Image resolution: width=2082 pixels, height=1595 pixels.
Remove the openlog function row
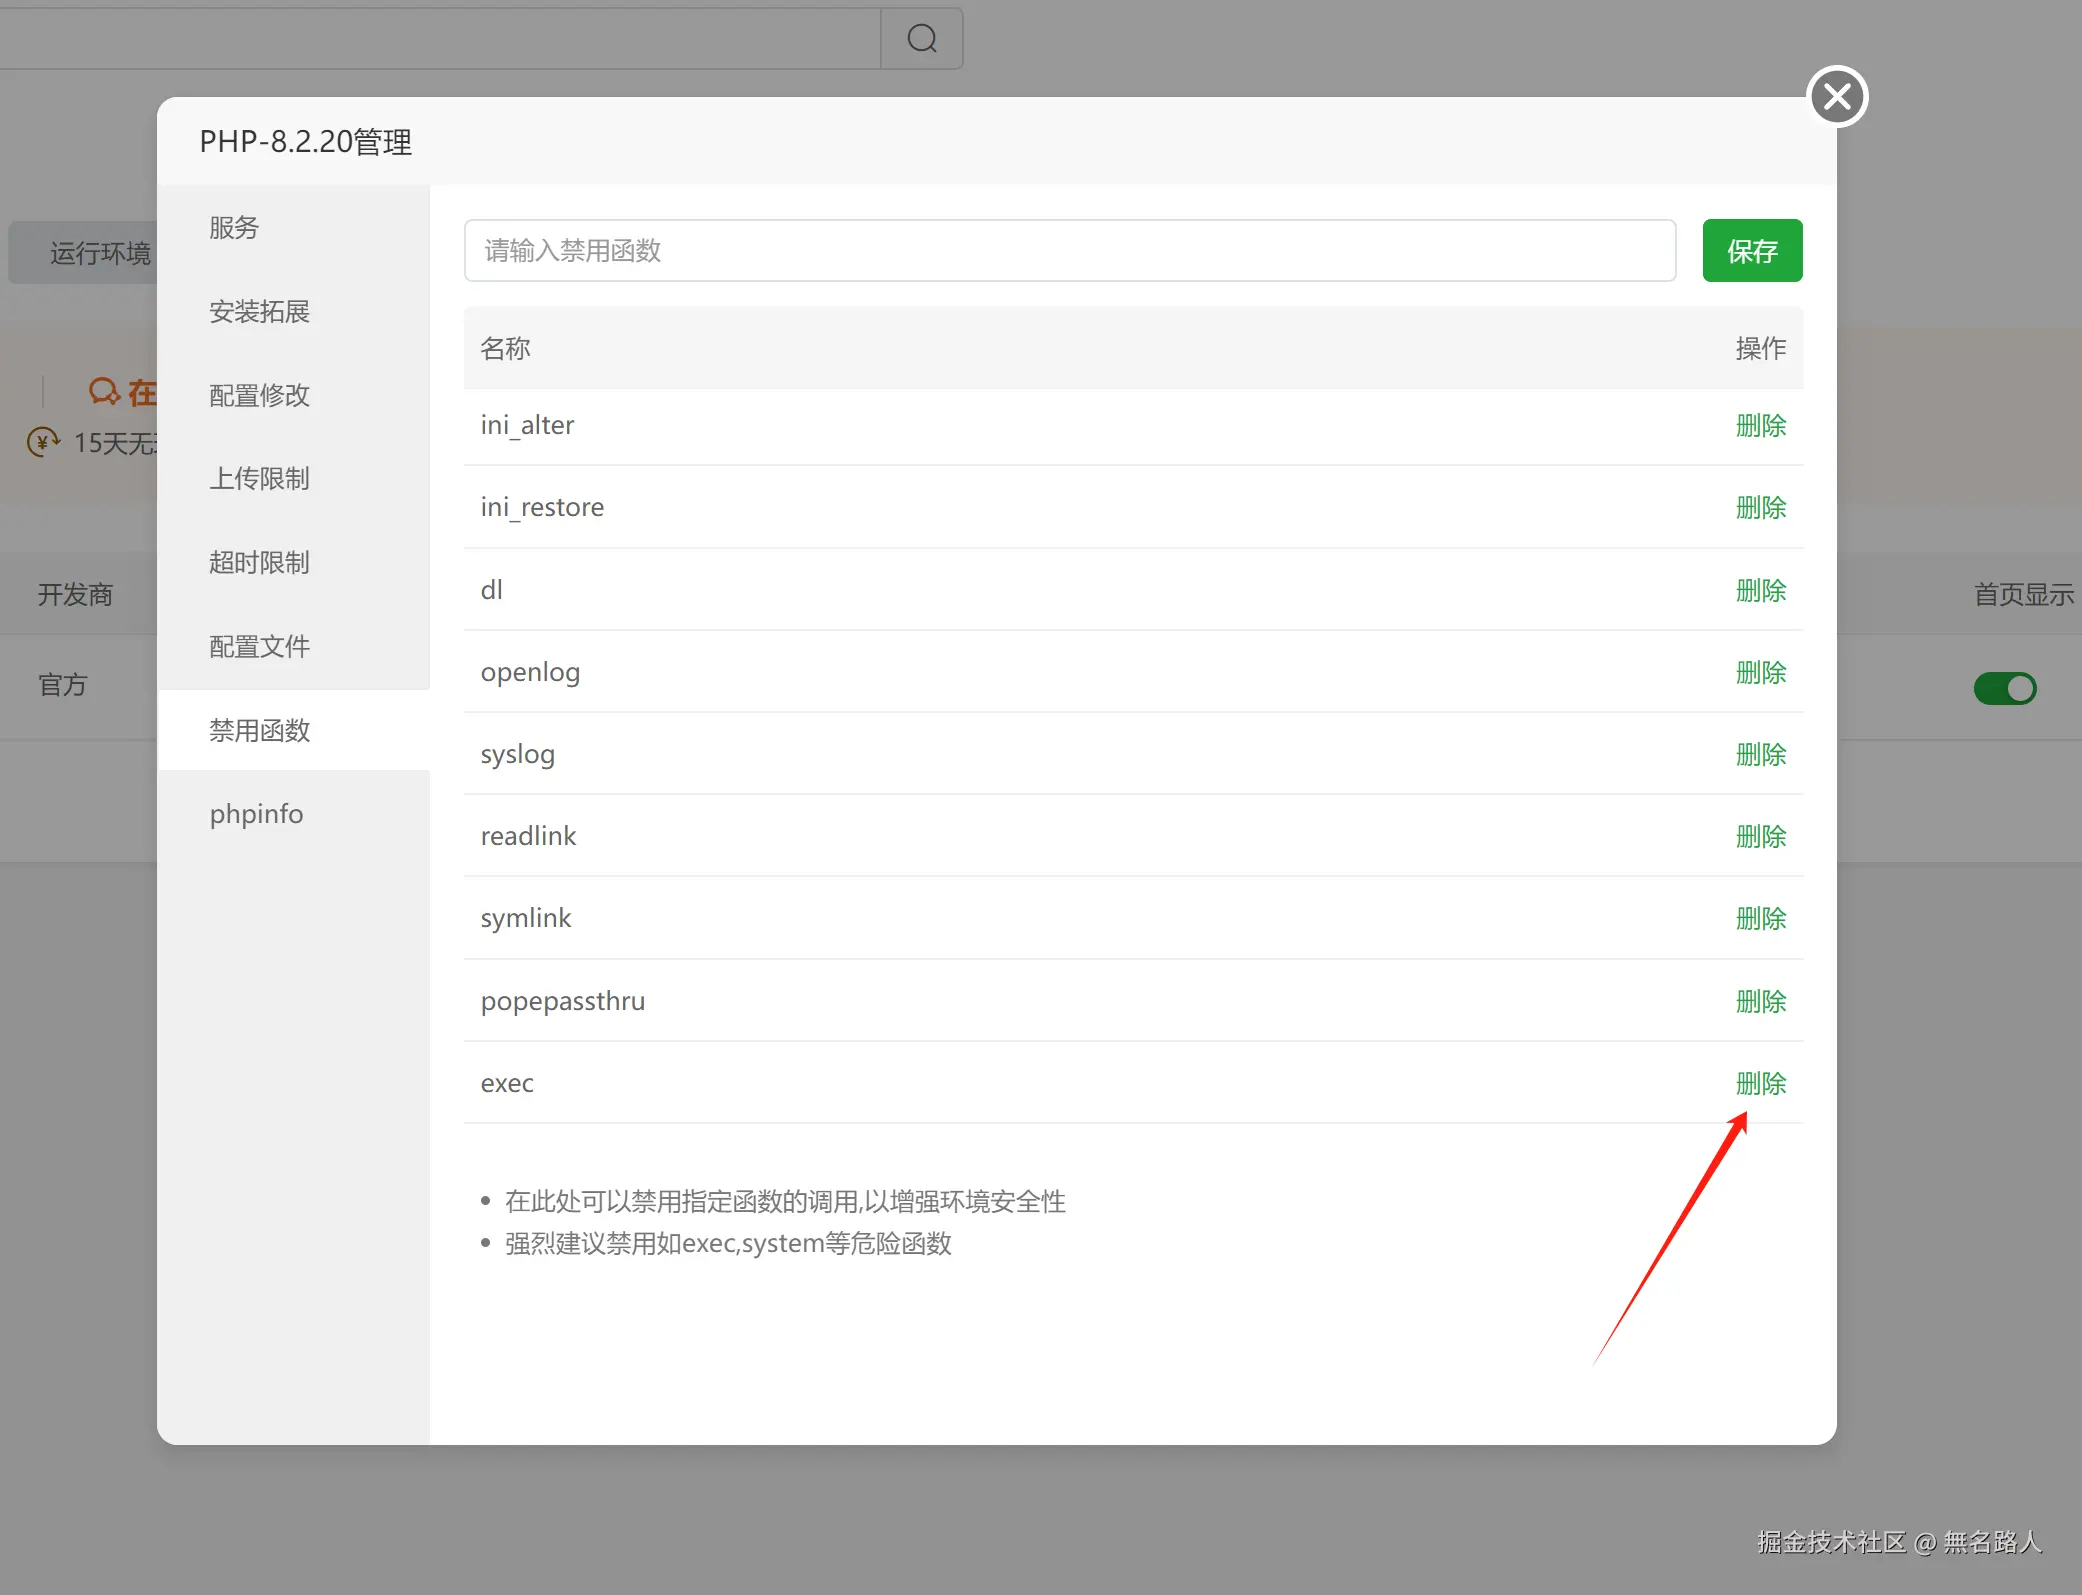click(1760, 673)
